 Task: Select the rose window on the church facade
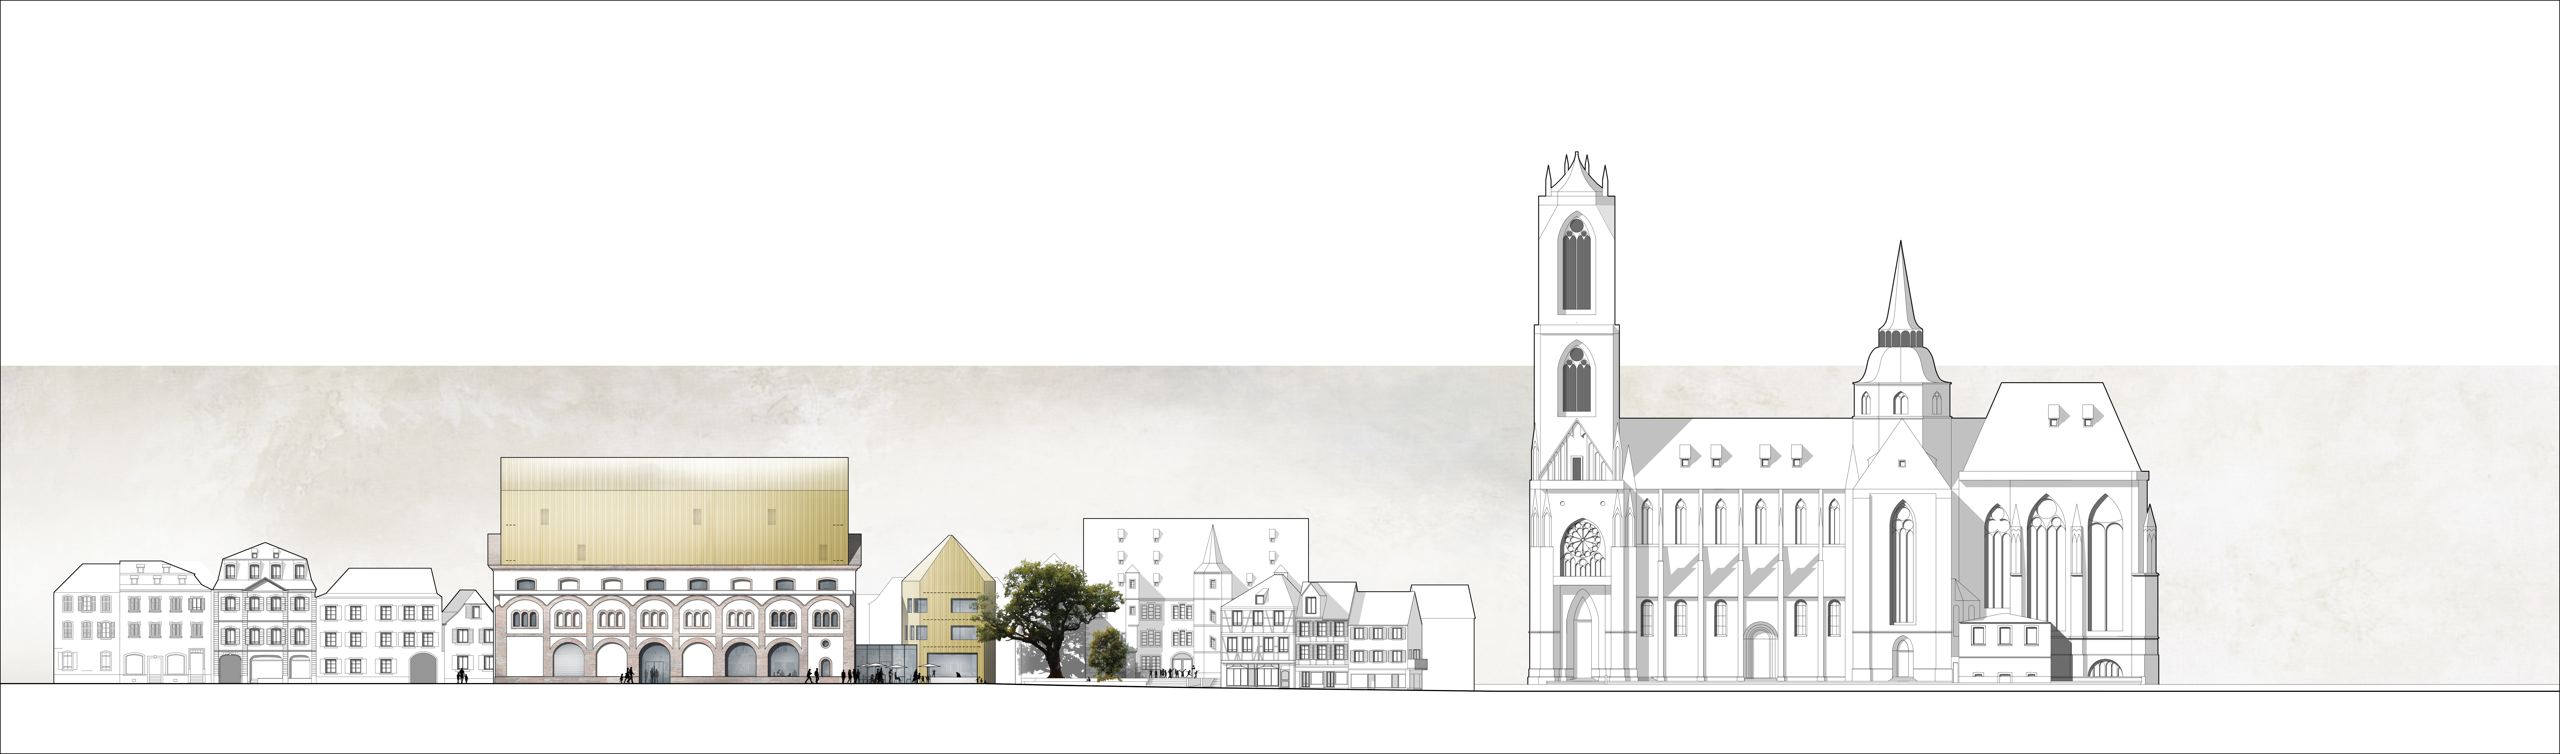[1582, 549]
